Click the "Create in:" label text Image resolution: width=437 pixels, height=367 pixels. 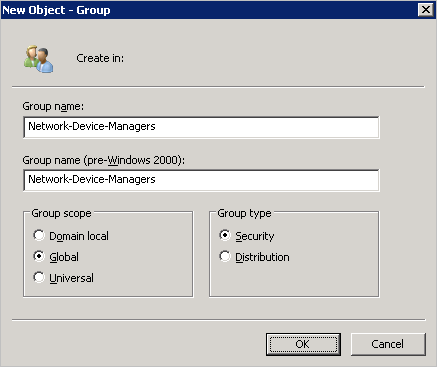point(100,58)
